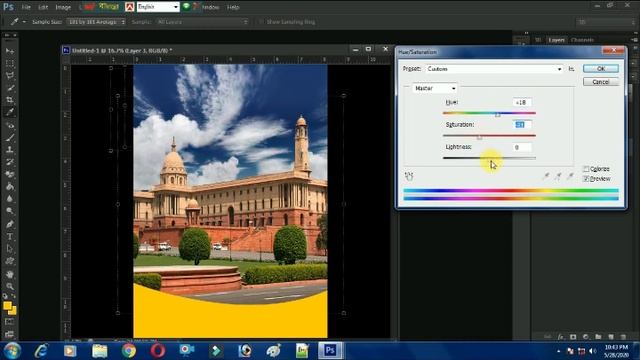The height and width of the screenshot is (360, 640).
Task: Select the Hand tool
Action: click(x=10, y=274)
